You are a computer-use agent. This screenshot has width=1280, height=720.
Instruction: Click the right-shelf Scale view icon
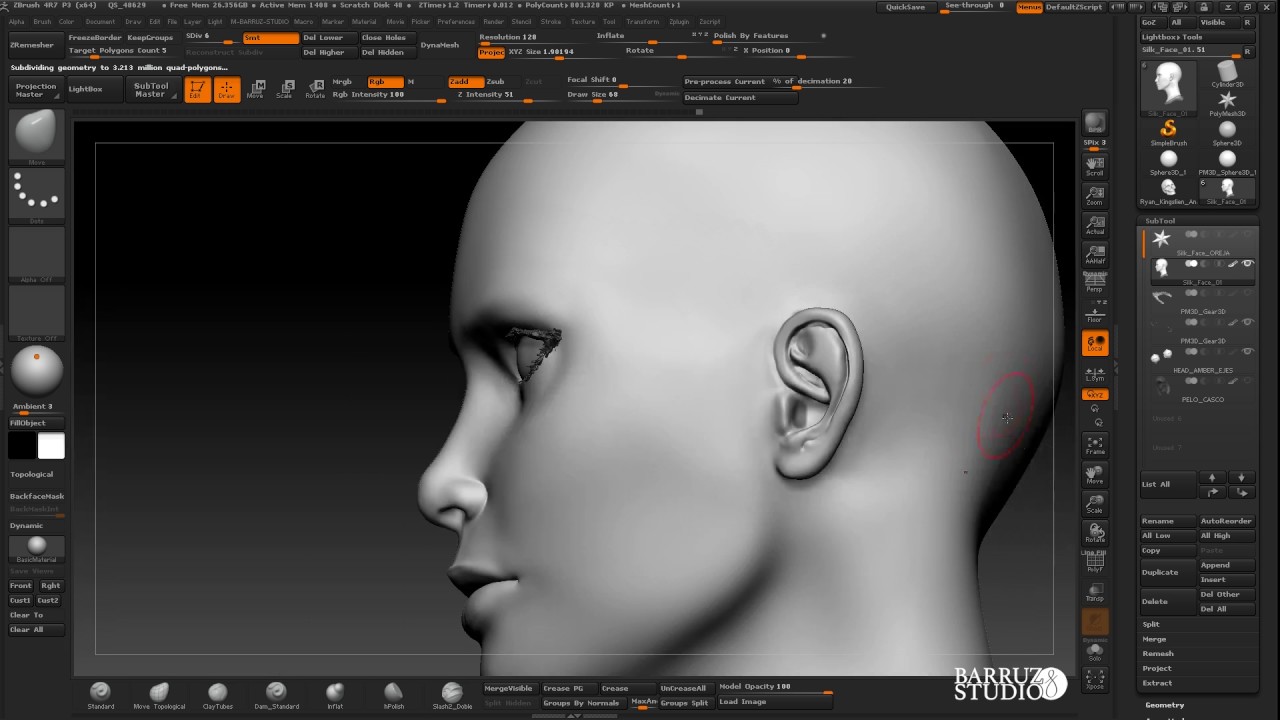[x=1095, y=502]
